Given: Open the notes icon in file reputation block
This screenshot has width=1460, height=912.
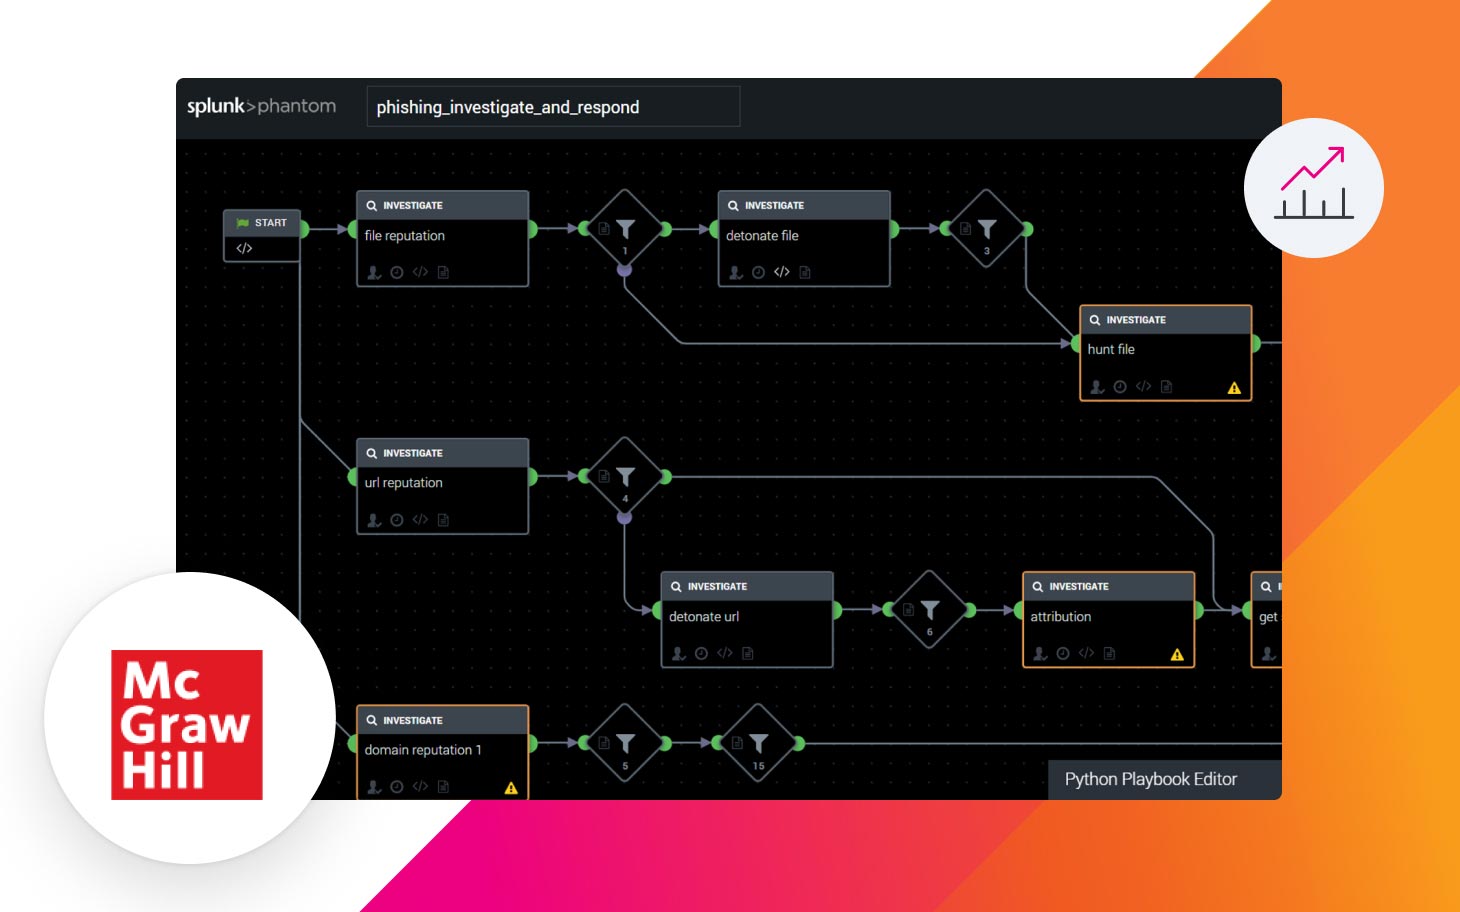Looking at the screenshot, I should (443, 272).
